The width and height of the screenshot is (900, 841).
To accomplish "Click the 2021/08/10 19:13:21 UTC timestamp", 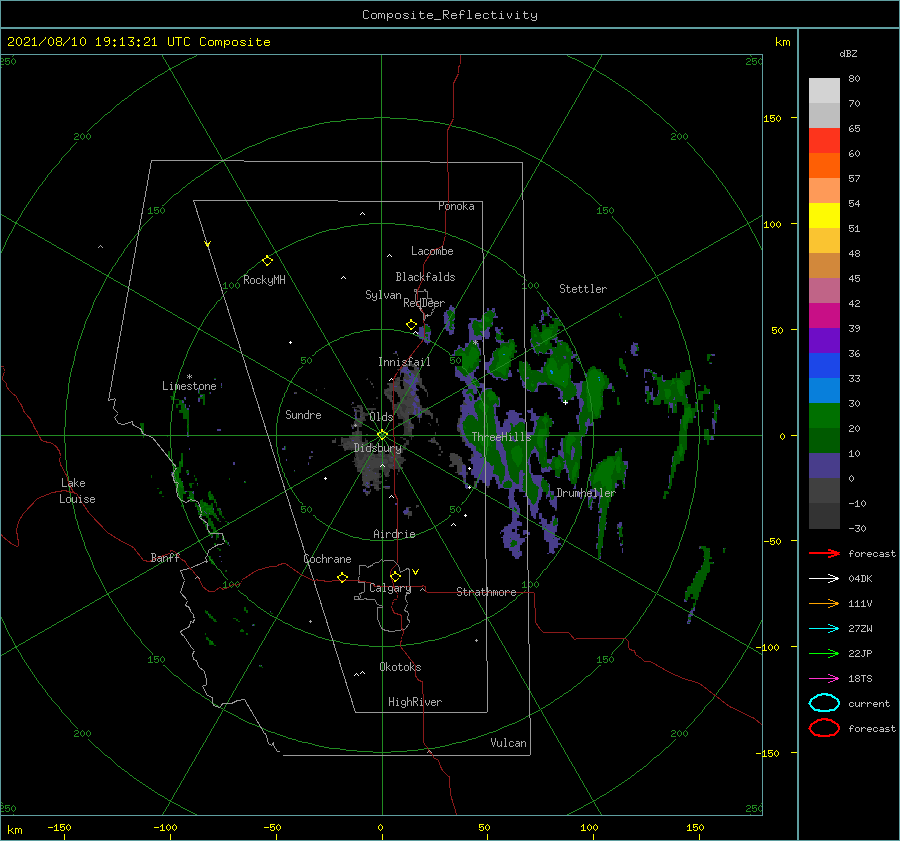I will [138, 42].
